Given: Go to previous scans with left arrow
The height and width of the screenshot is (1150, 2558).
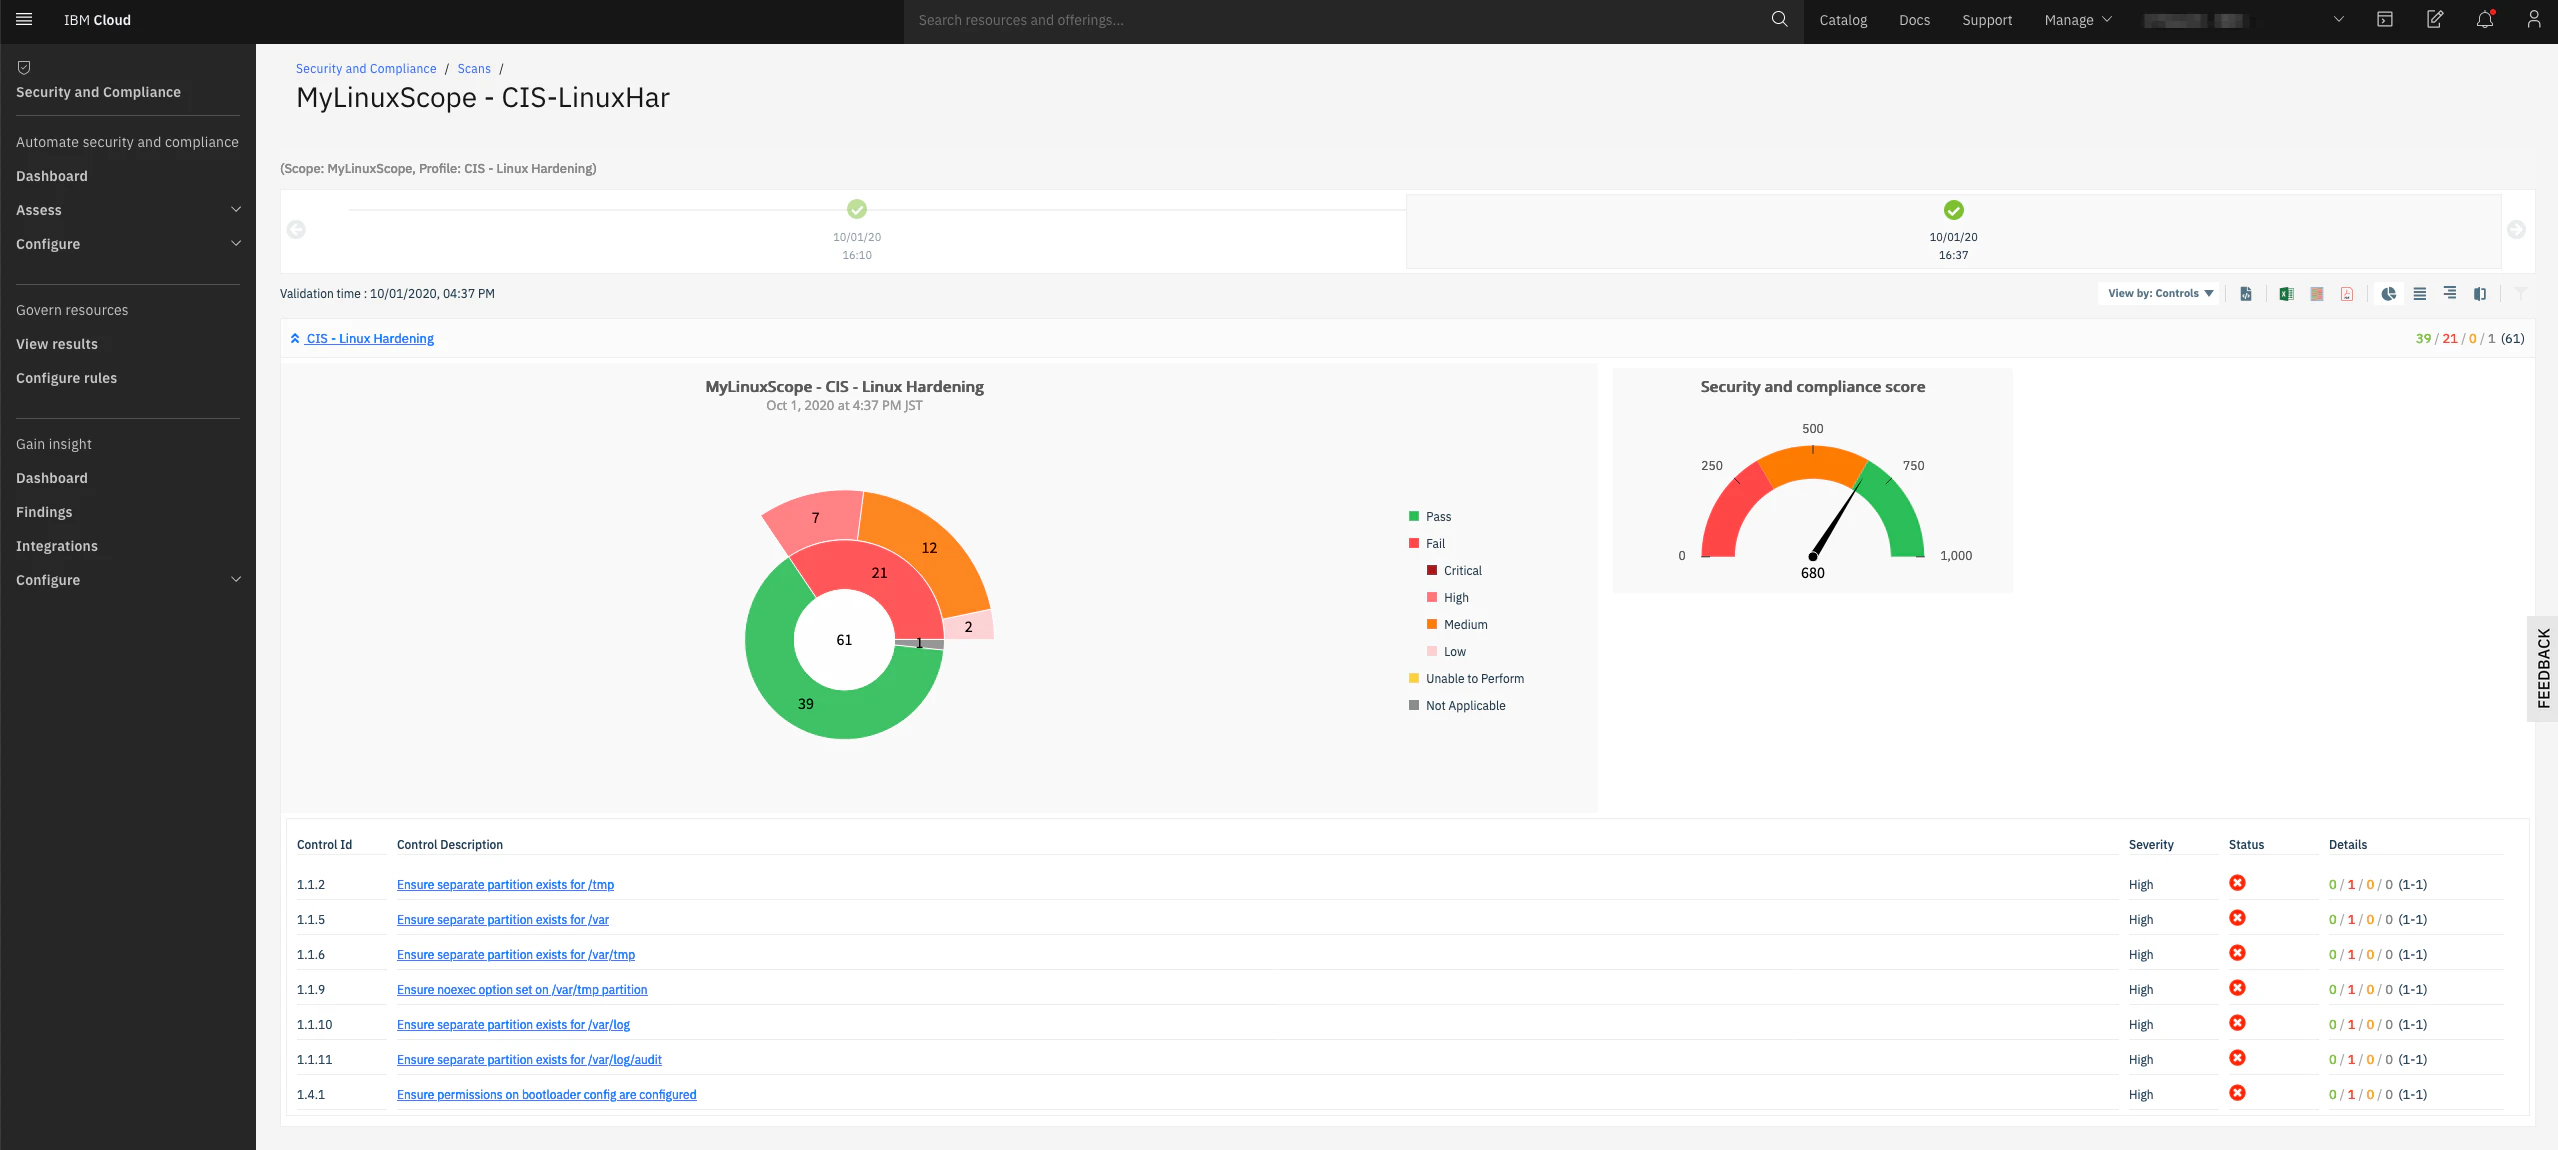Looking at the screenshot, I should pyautogui.click(x=296, y=230).
